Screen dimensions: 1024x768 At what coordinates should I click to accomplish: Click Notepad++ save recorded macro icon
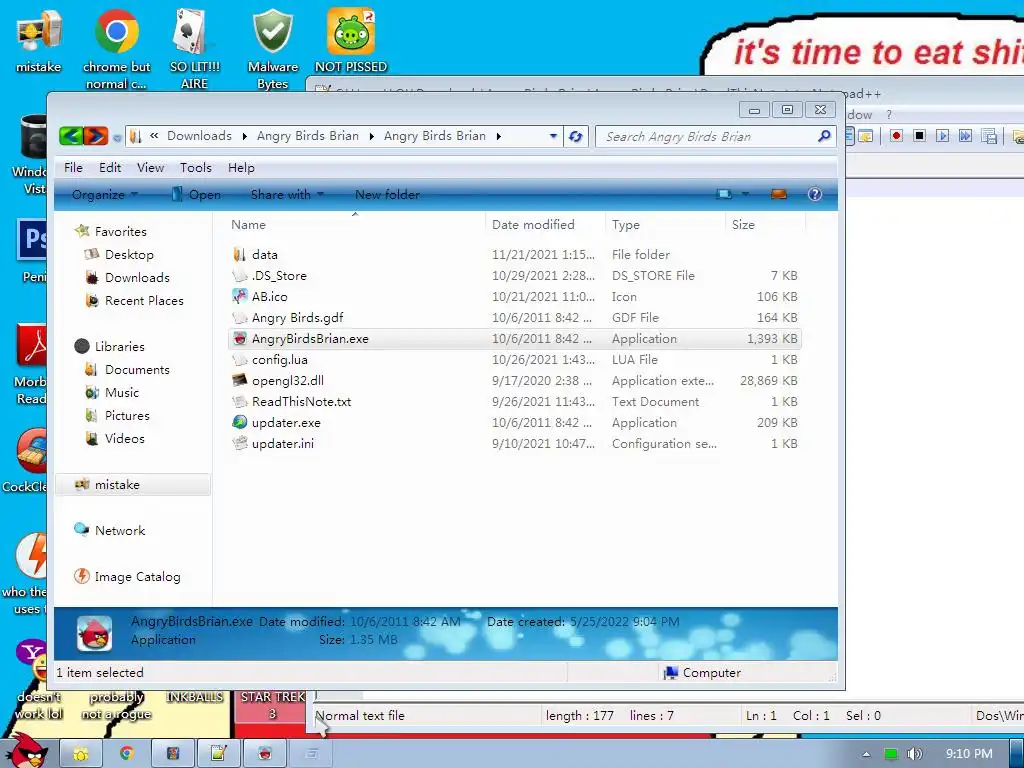point(989,136)
